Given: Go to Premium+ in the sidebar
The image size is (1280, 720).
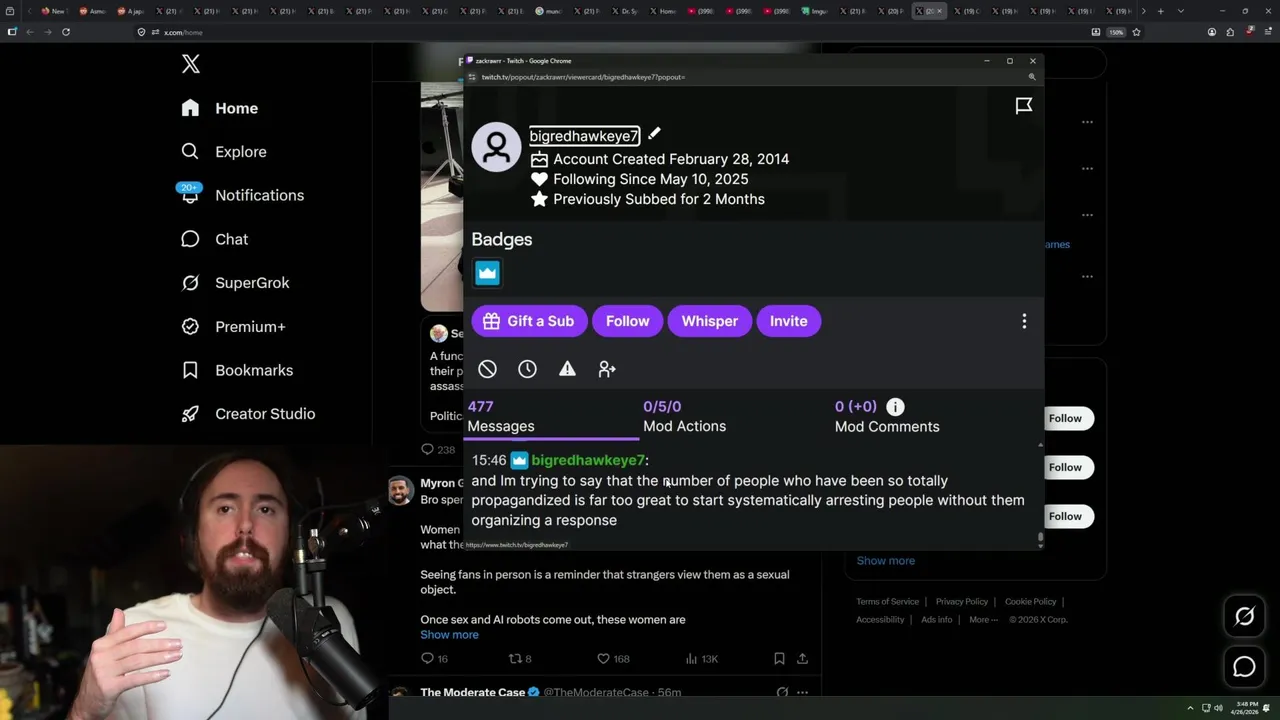Looking at the screenshot, I should click(x=233, y=326).
